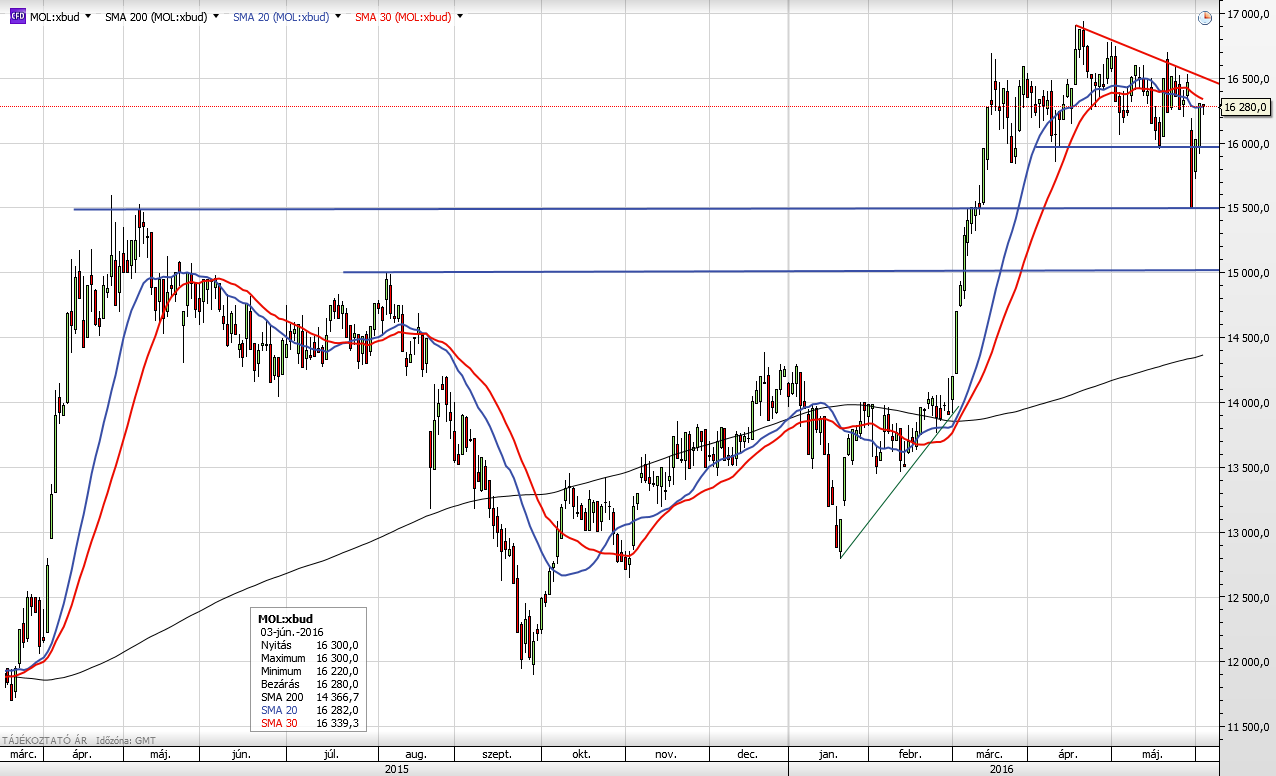The image size is (1276, 776).
Task: Select the horizontal support line at 15 500
Action: click(600, 209)
